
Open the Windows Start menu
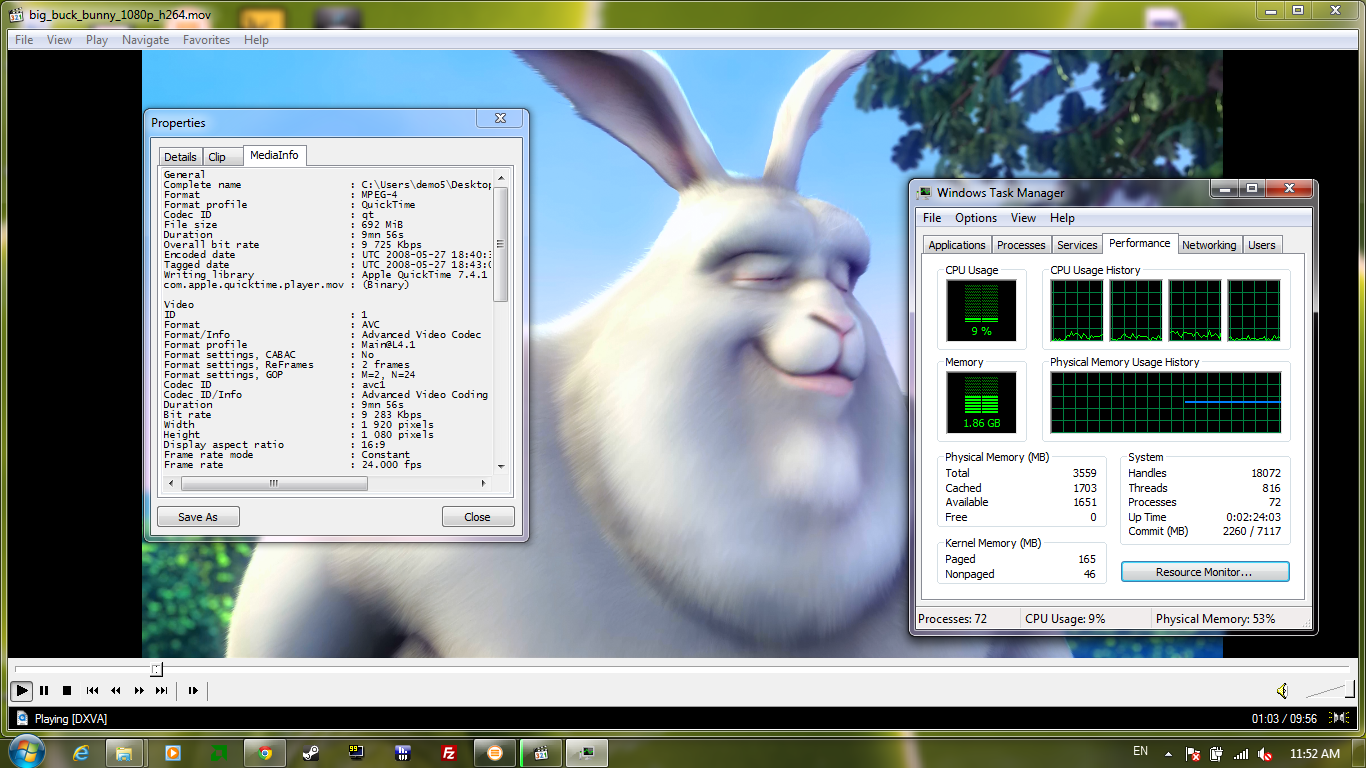[25, 752]
